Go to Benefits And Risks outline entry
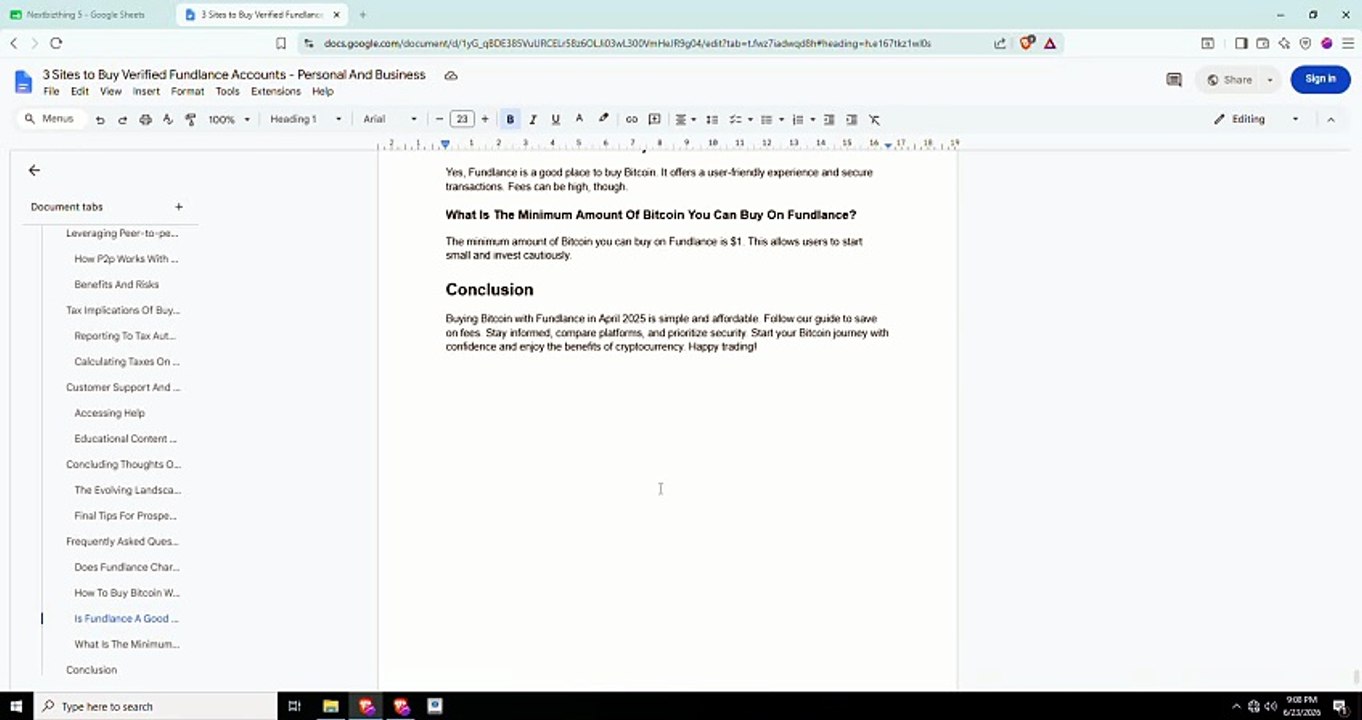The height and width of the screenshot is (720, 1362). click(116, 285)
